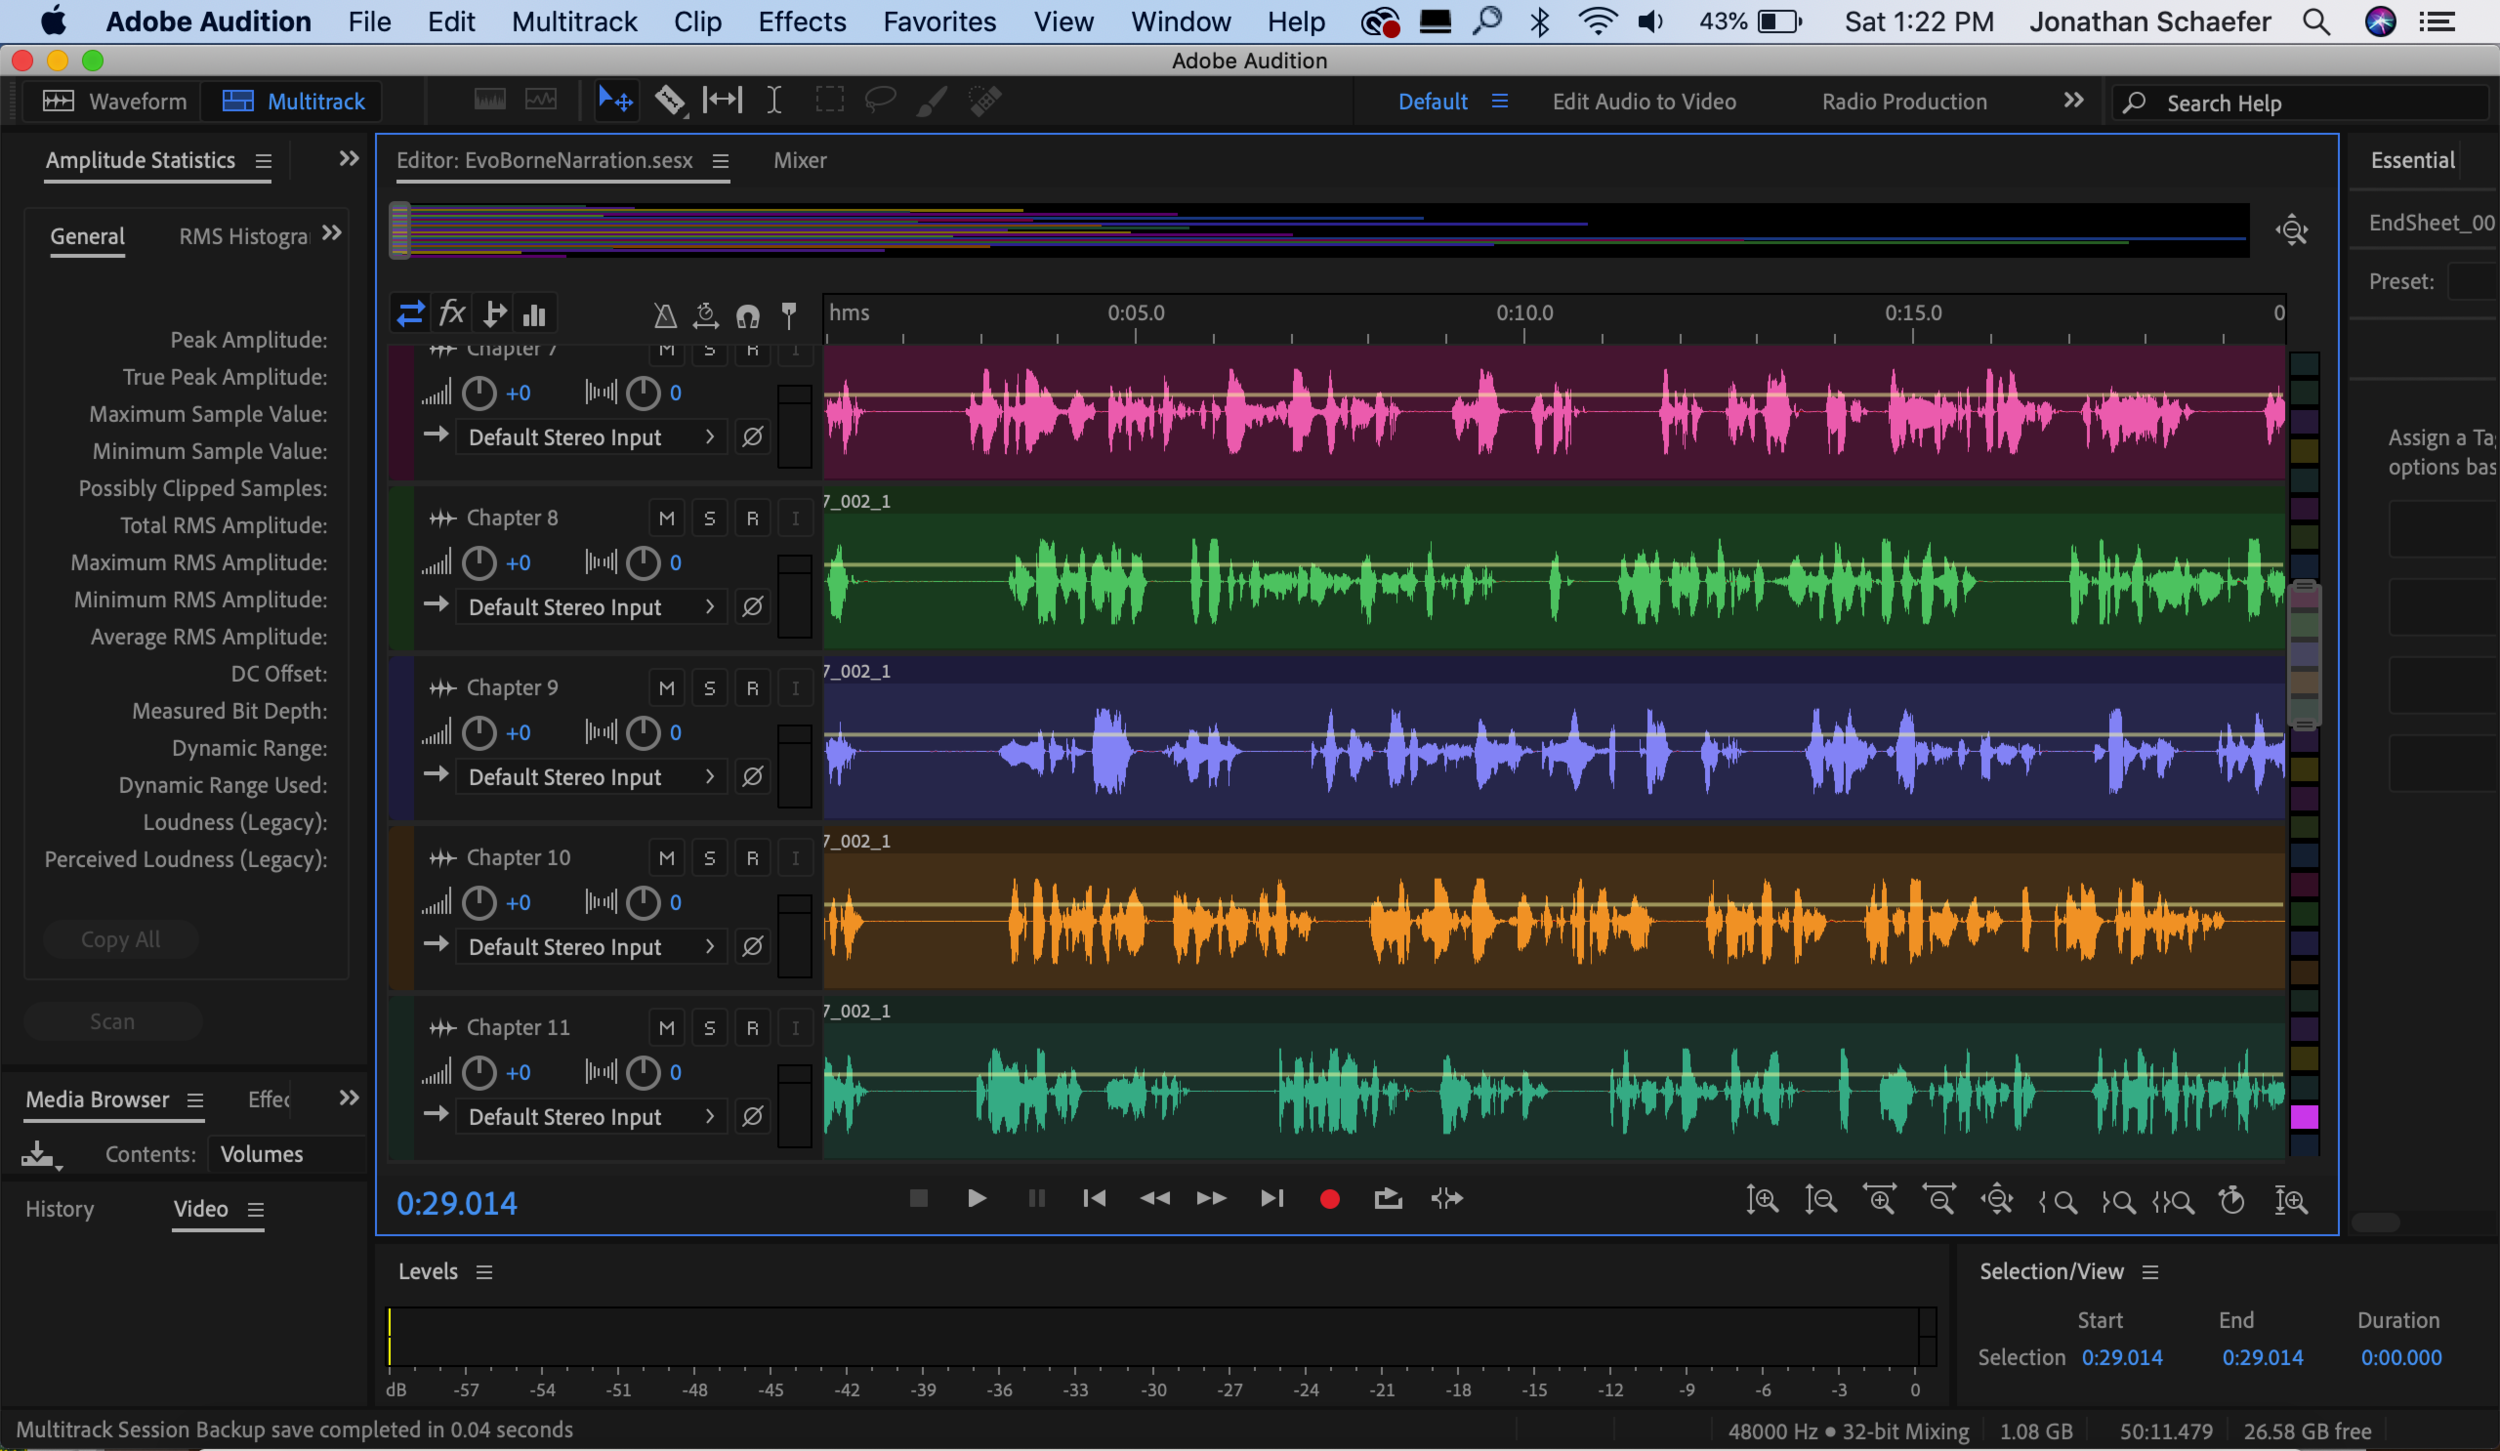Screen dimensions: 2500x1451
Task: Click the Multitrack view button
Action: tap(293, 101)
